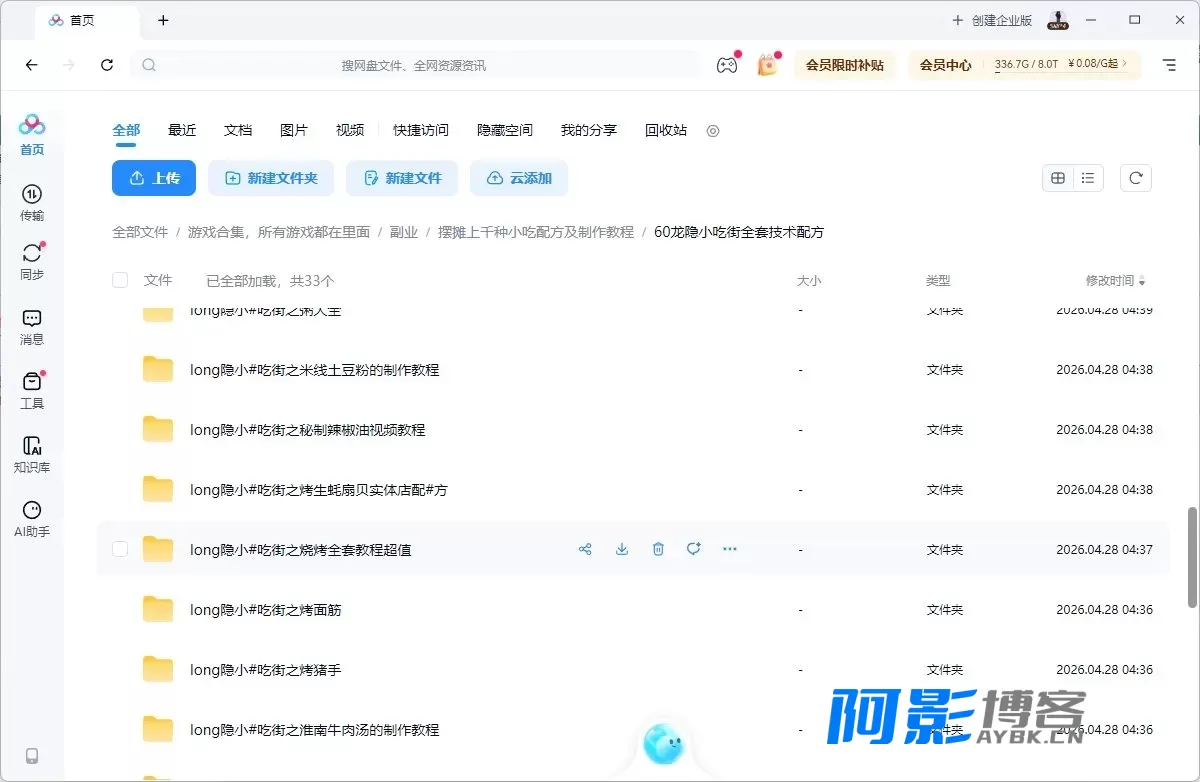Click the search box for 搜网盘文件

pos(415,65)
